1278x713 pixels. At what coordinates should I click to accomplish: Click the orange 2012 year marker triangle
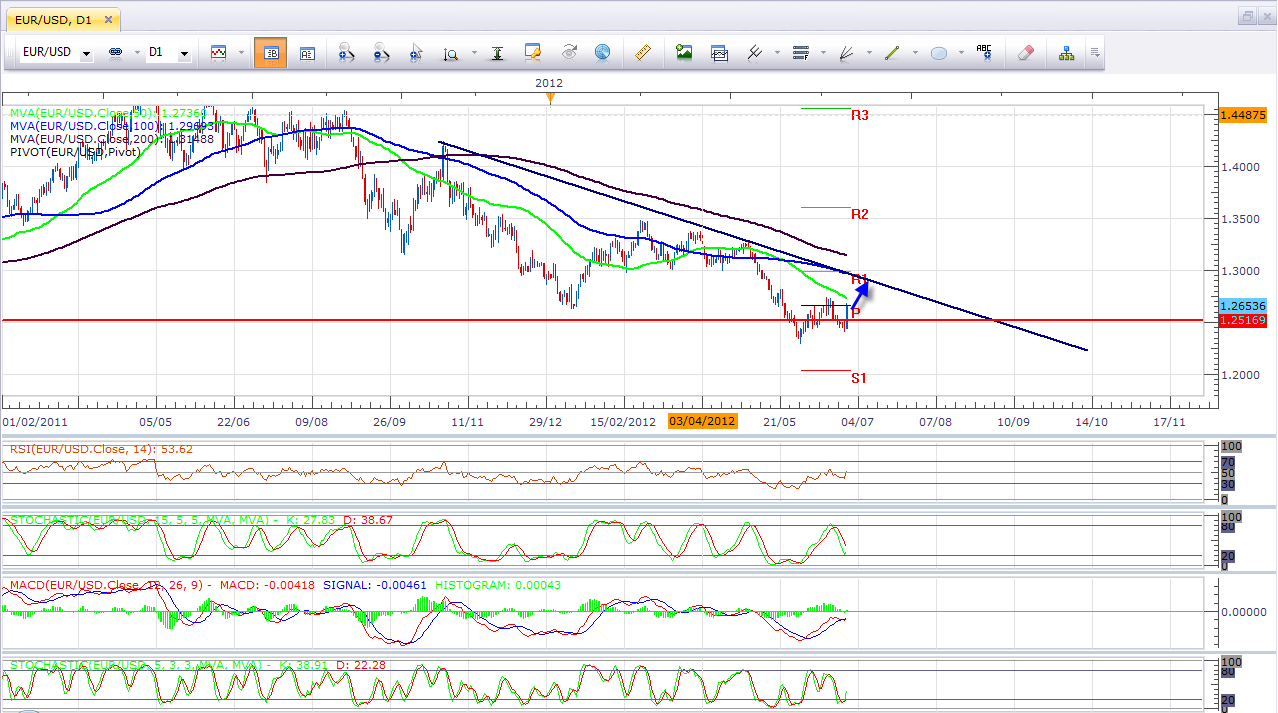click(x=549, y=97)
